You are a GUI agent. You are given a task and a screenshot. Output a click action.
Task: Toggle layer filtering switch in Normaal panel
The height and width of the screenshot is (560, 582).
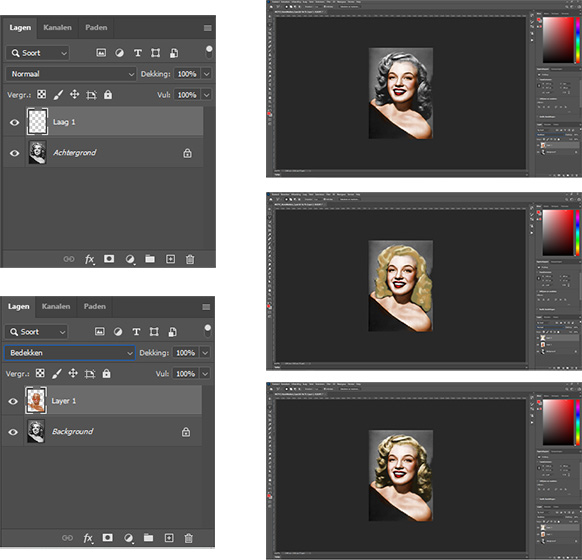[x=209, y=52]
